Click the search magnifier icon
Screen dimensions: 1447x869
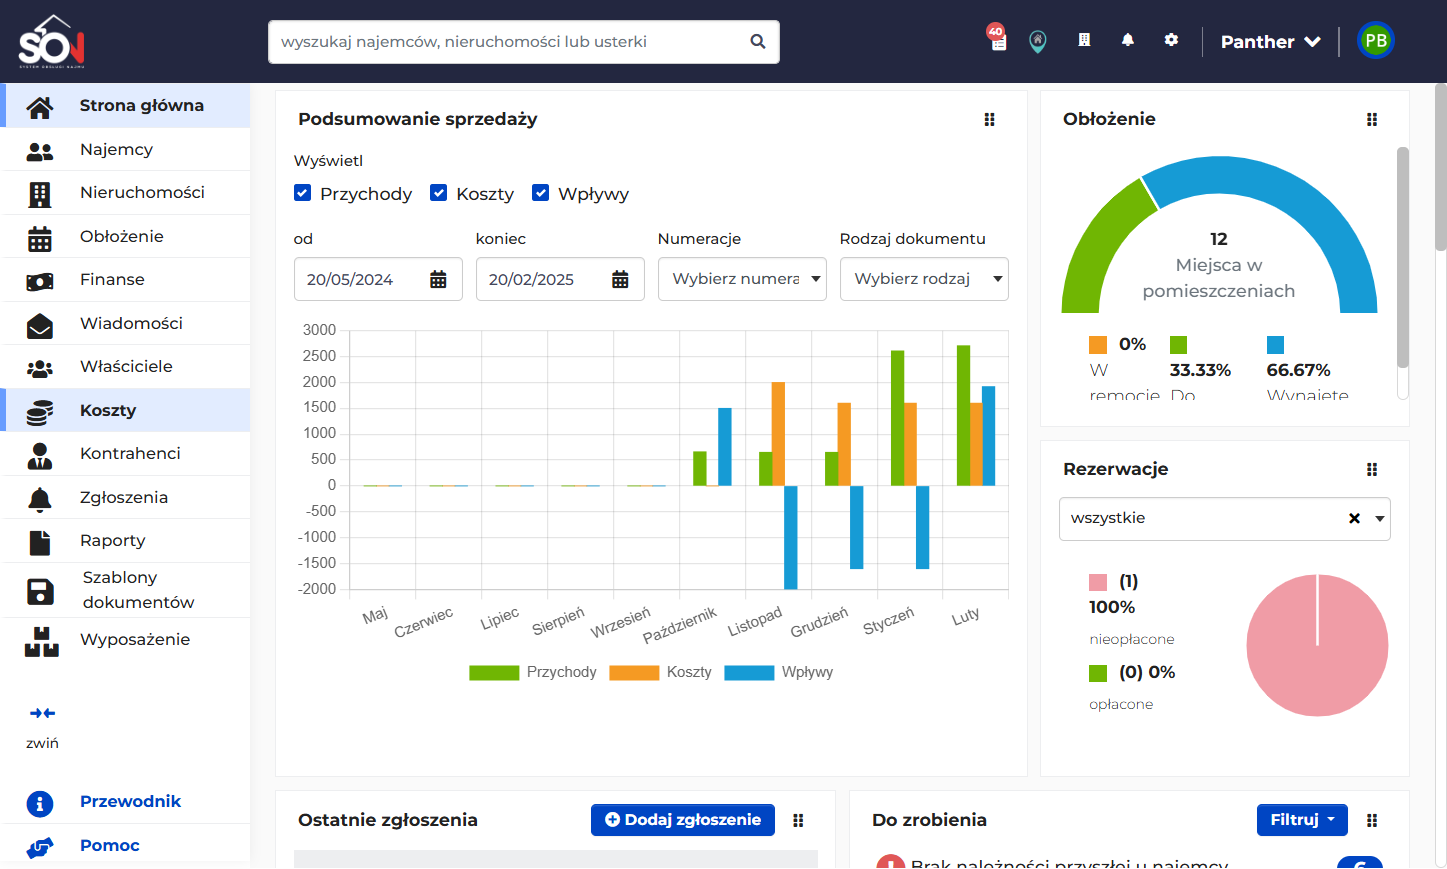pos(758,42)
